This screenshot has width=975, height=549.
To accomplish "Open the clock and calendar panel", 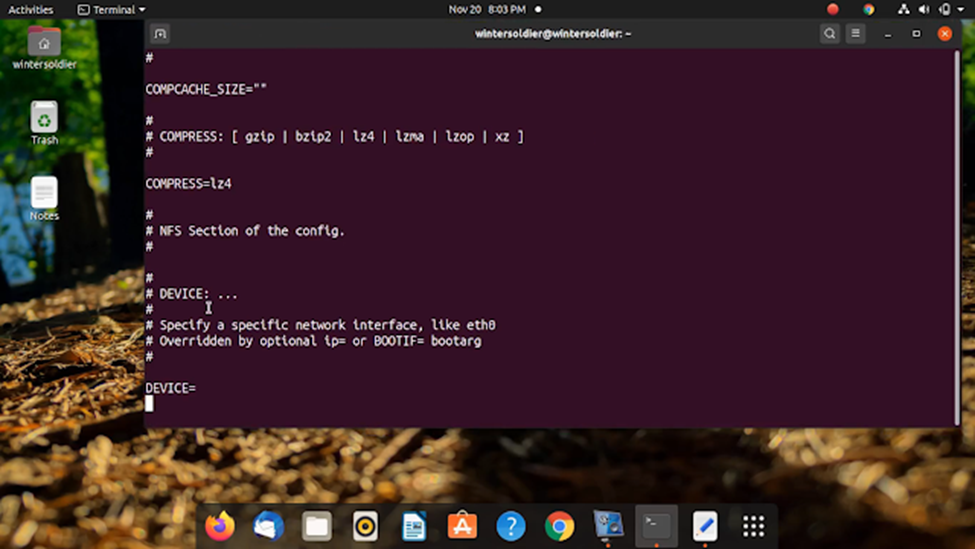I will (487, 9).
